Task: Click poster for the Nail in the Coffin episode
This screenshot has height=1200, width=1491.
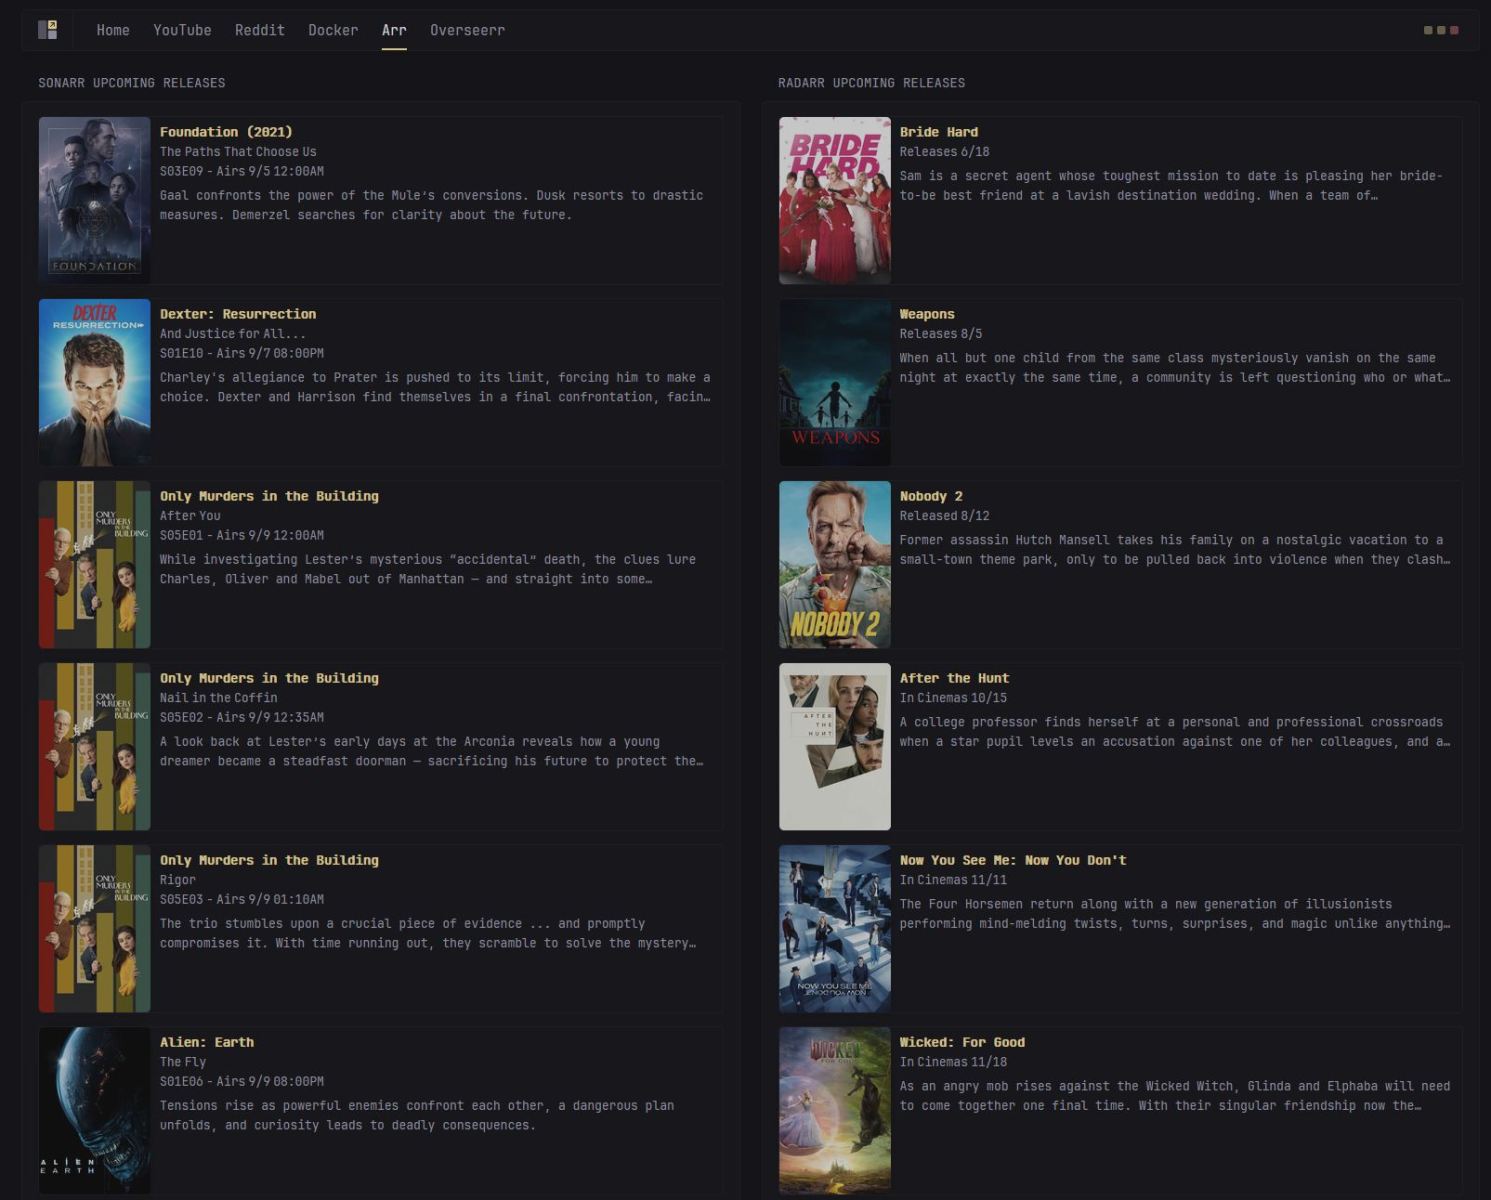Action: [95, 746]
